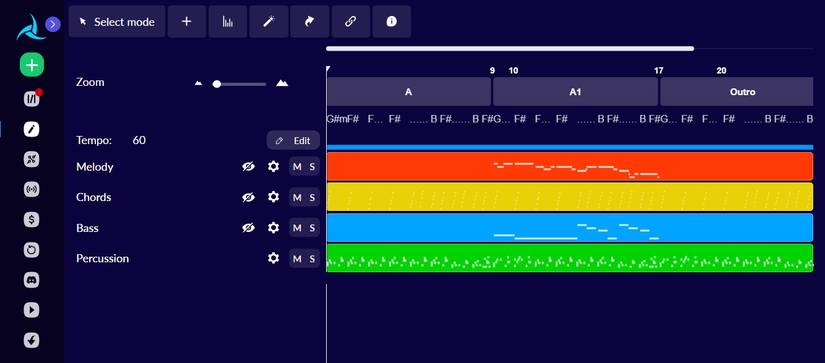Viewport: 825px width, 363px height.
Task: Toggle Melody track visibility eye
Action: pos(248,167)
